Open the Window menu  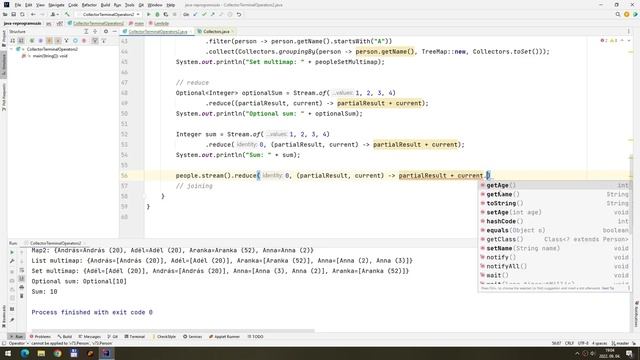point(155,5)
